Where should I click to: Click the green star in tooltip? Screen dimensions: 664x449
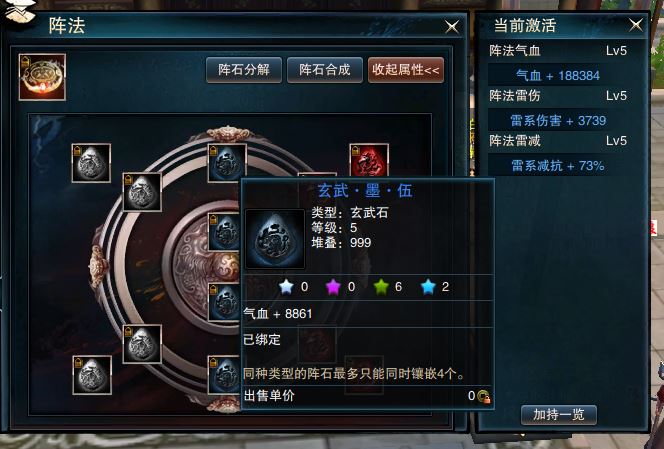381,287
